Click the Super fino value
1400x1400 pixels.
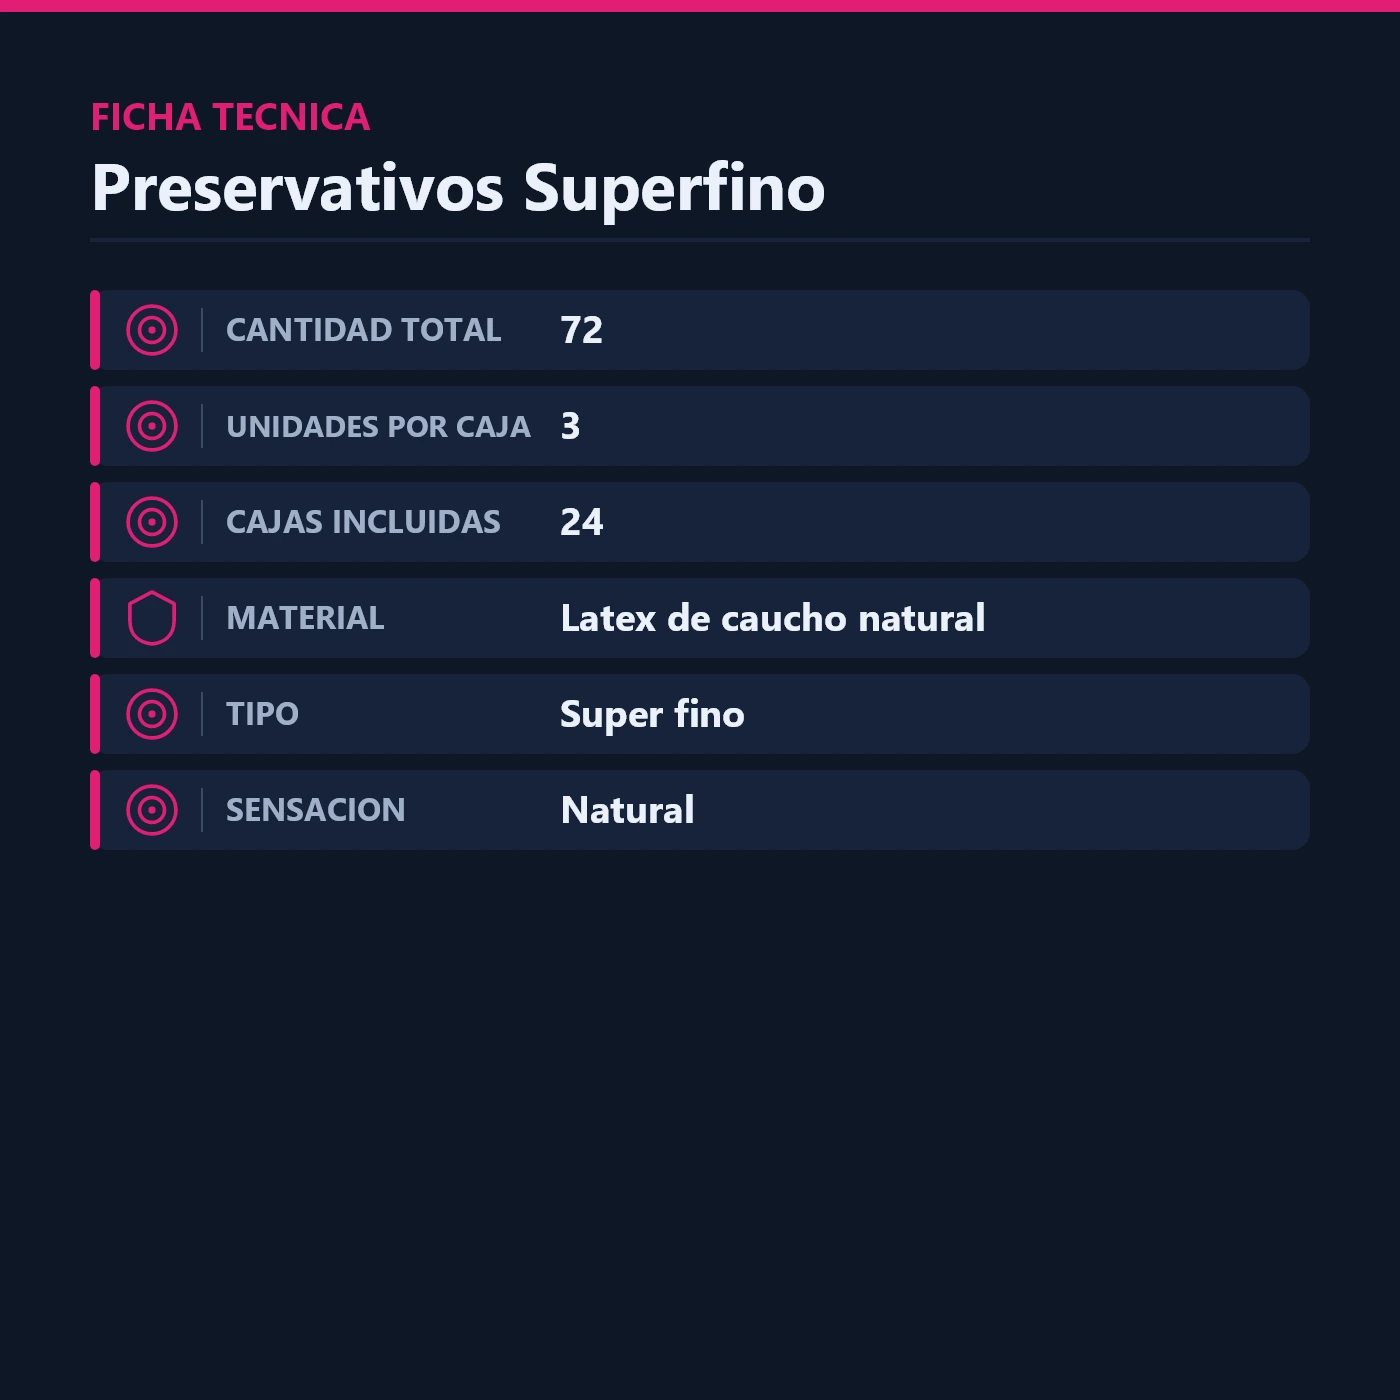coord(652,715)
